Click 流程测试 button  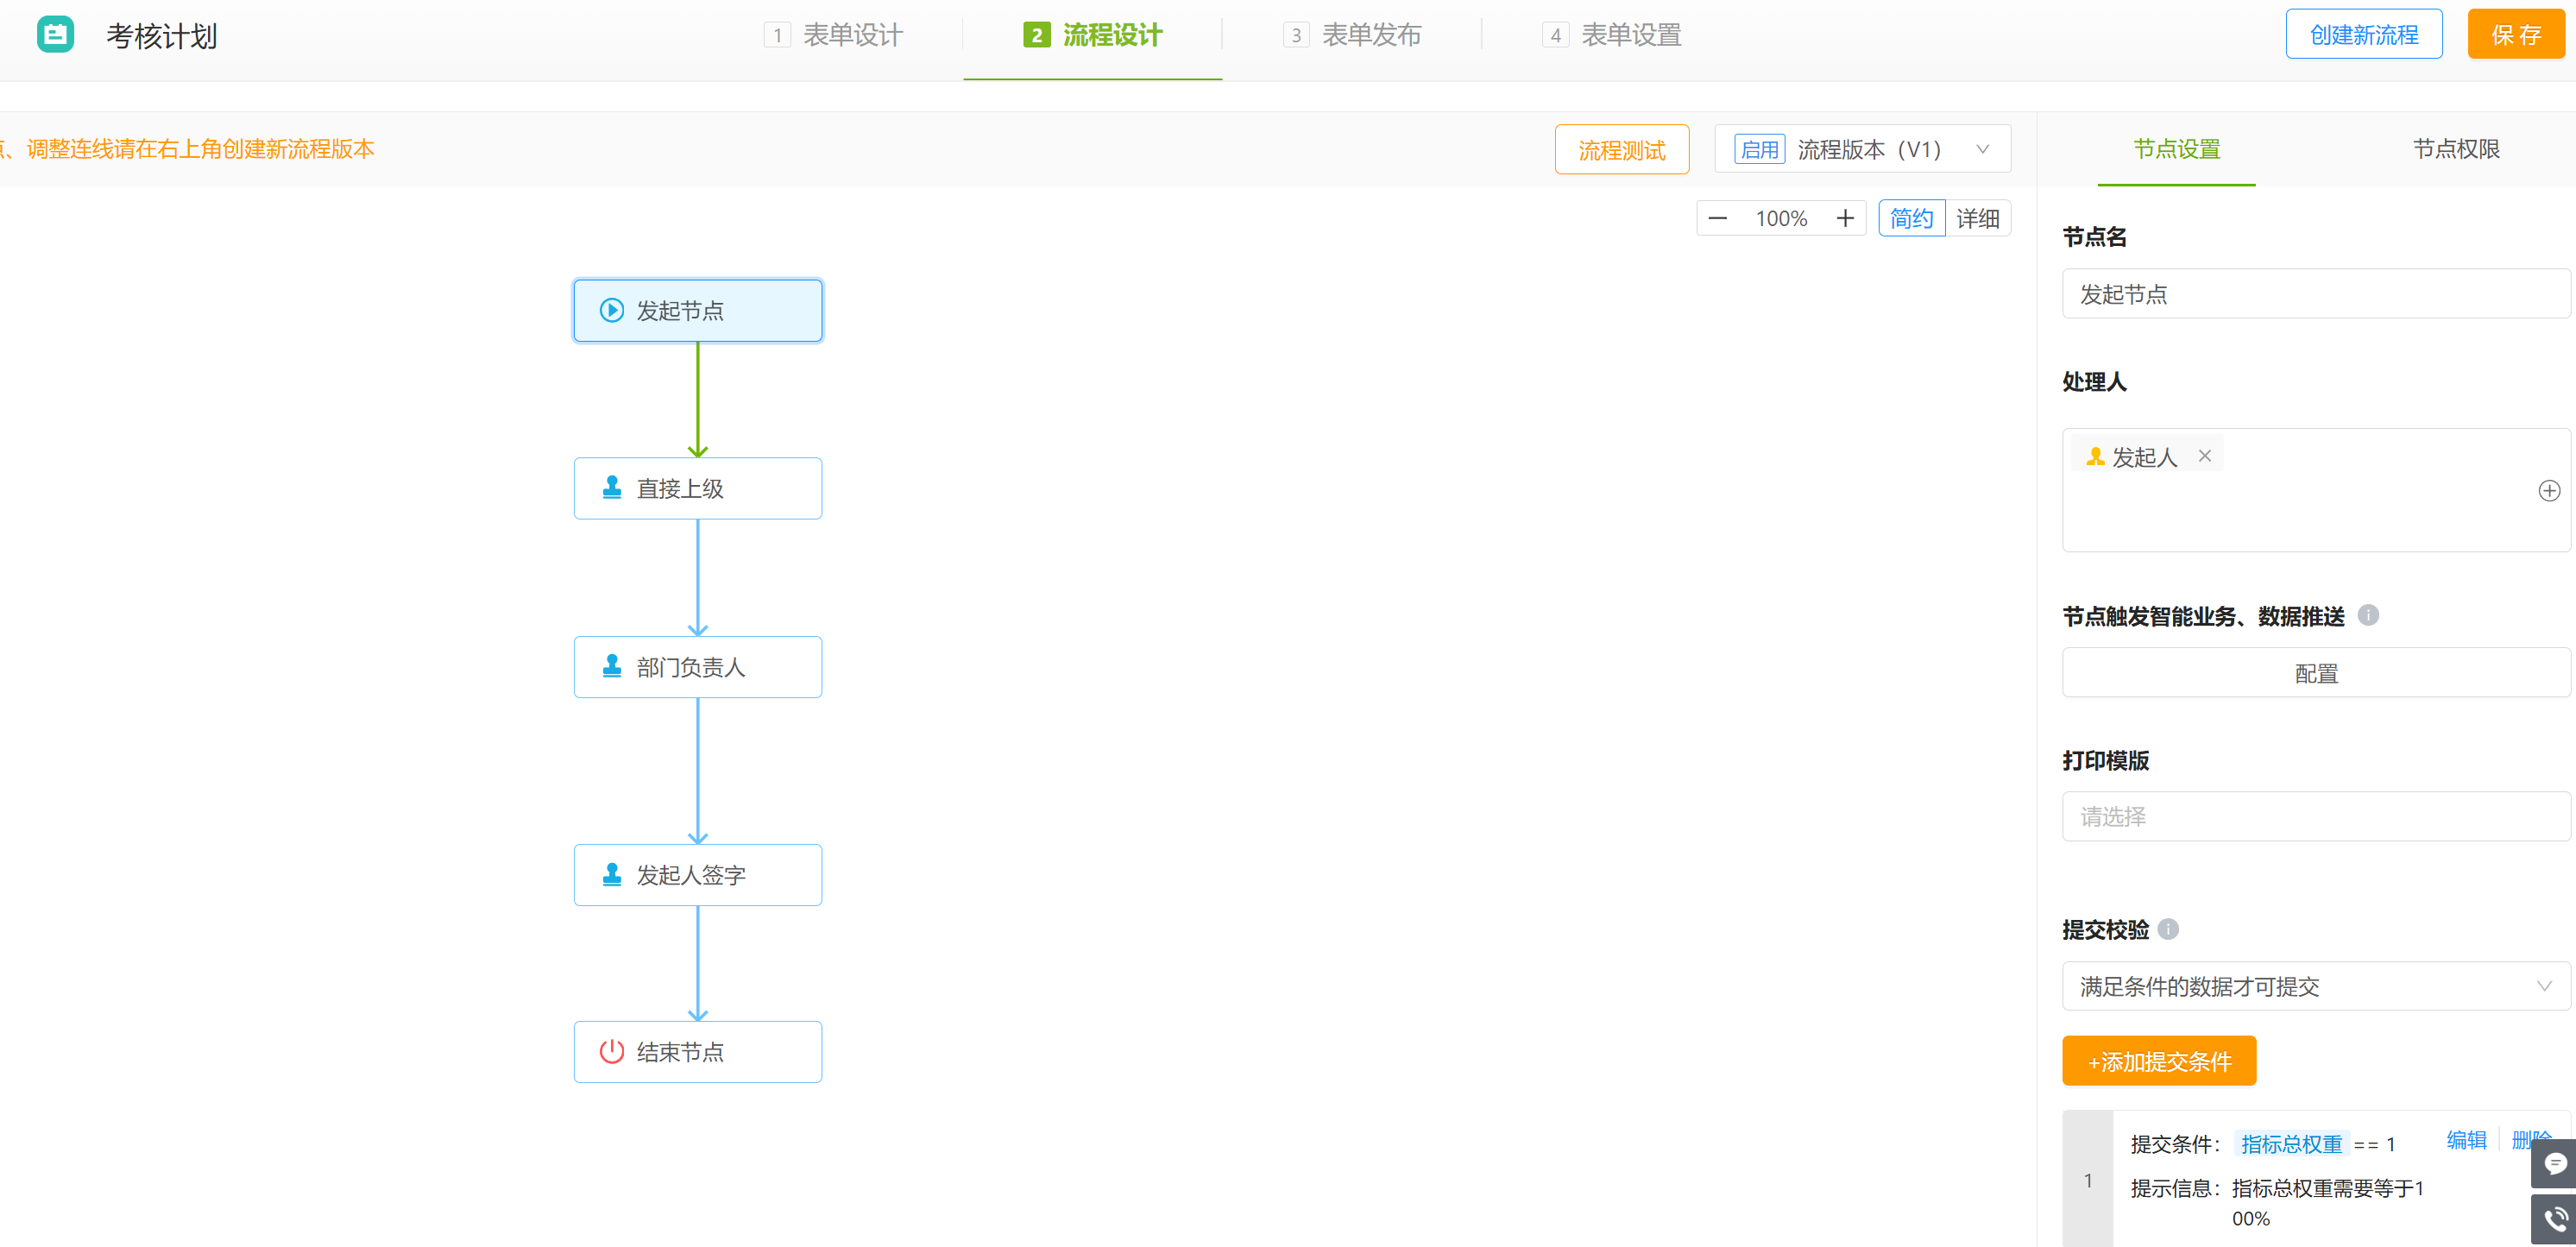pos(1621,150)
